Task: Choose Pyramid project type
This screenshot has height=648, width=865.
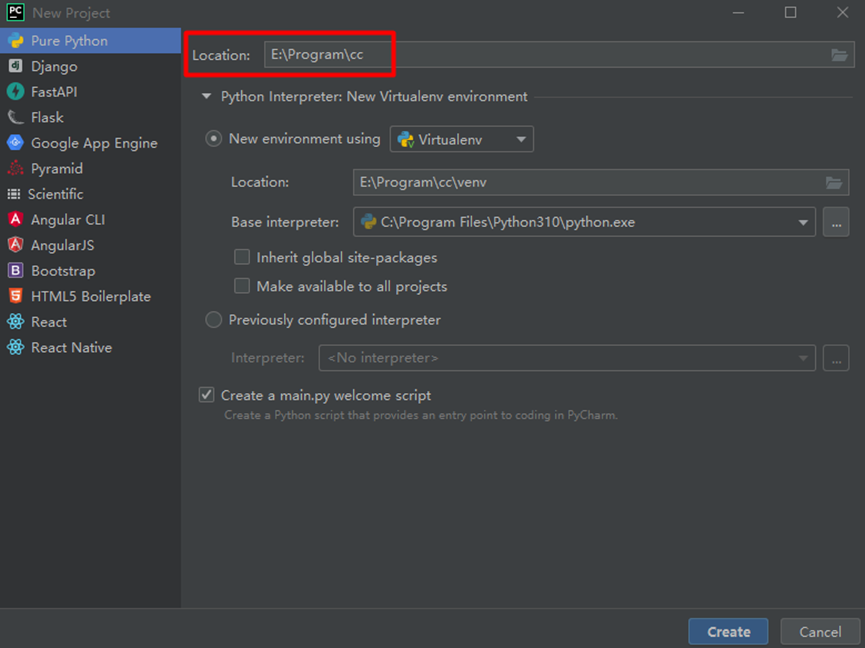Action: click(90, 168)
